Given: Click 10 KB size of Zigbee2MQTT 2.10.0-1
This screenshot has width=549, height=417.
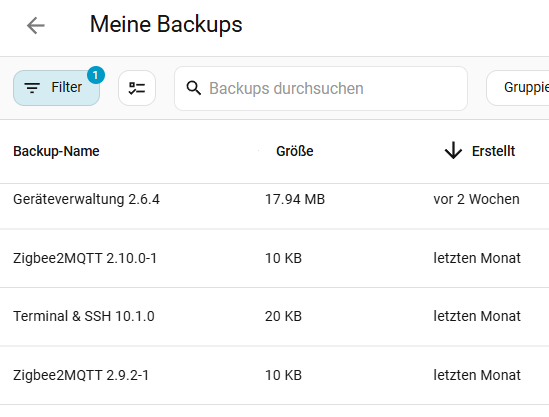Looking at the screenshot, I should (x=283, y=258).
